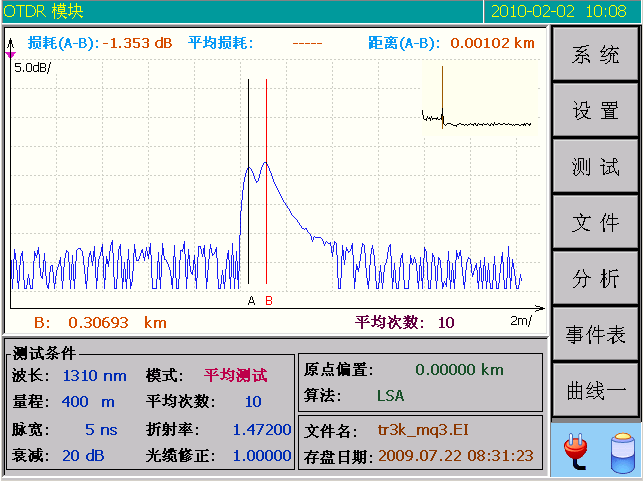Check the battery status icon

(x=622, y=452)
